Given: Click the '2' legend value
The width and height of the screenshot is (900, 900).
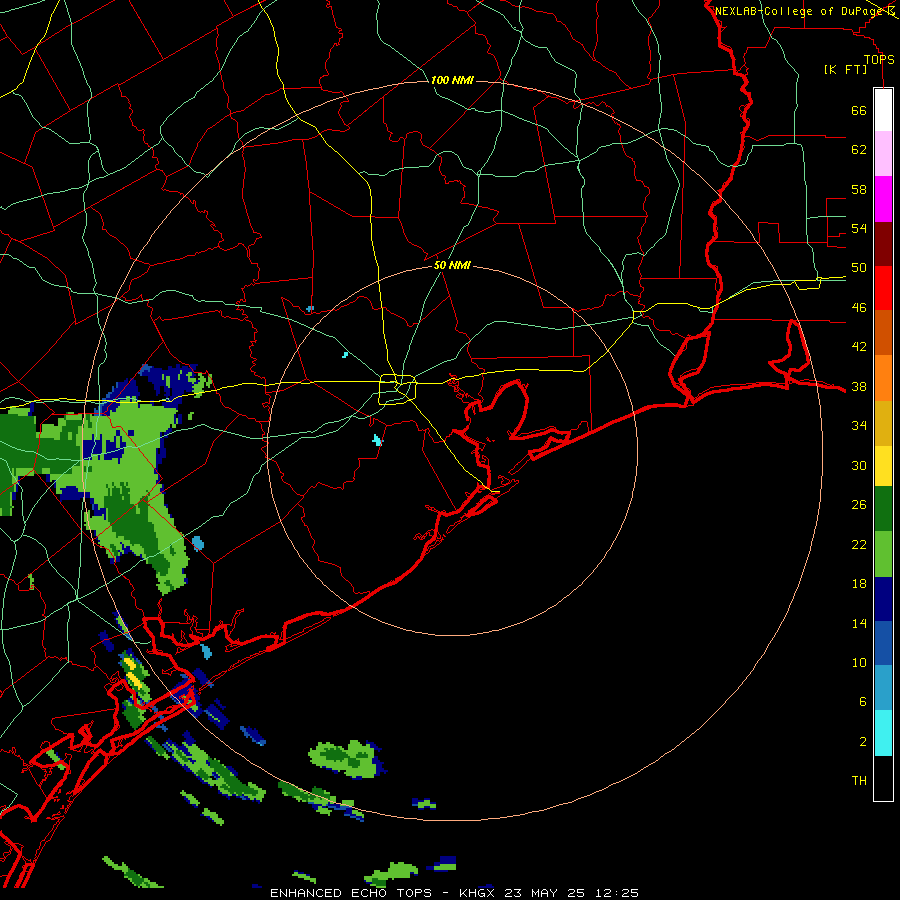Looking at the screenshot, I should click(863, 742).
